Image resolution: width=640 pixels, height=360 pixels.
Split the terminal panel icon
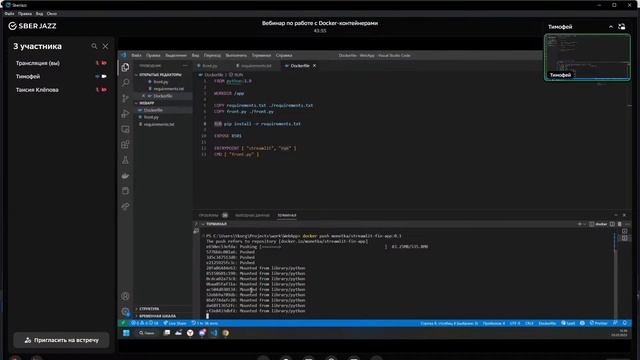point(612,224)
